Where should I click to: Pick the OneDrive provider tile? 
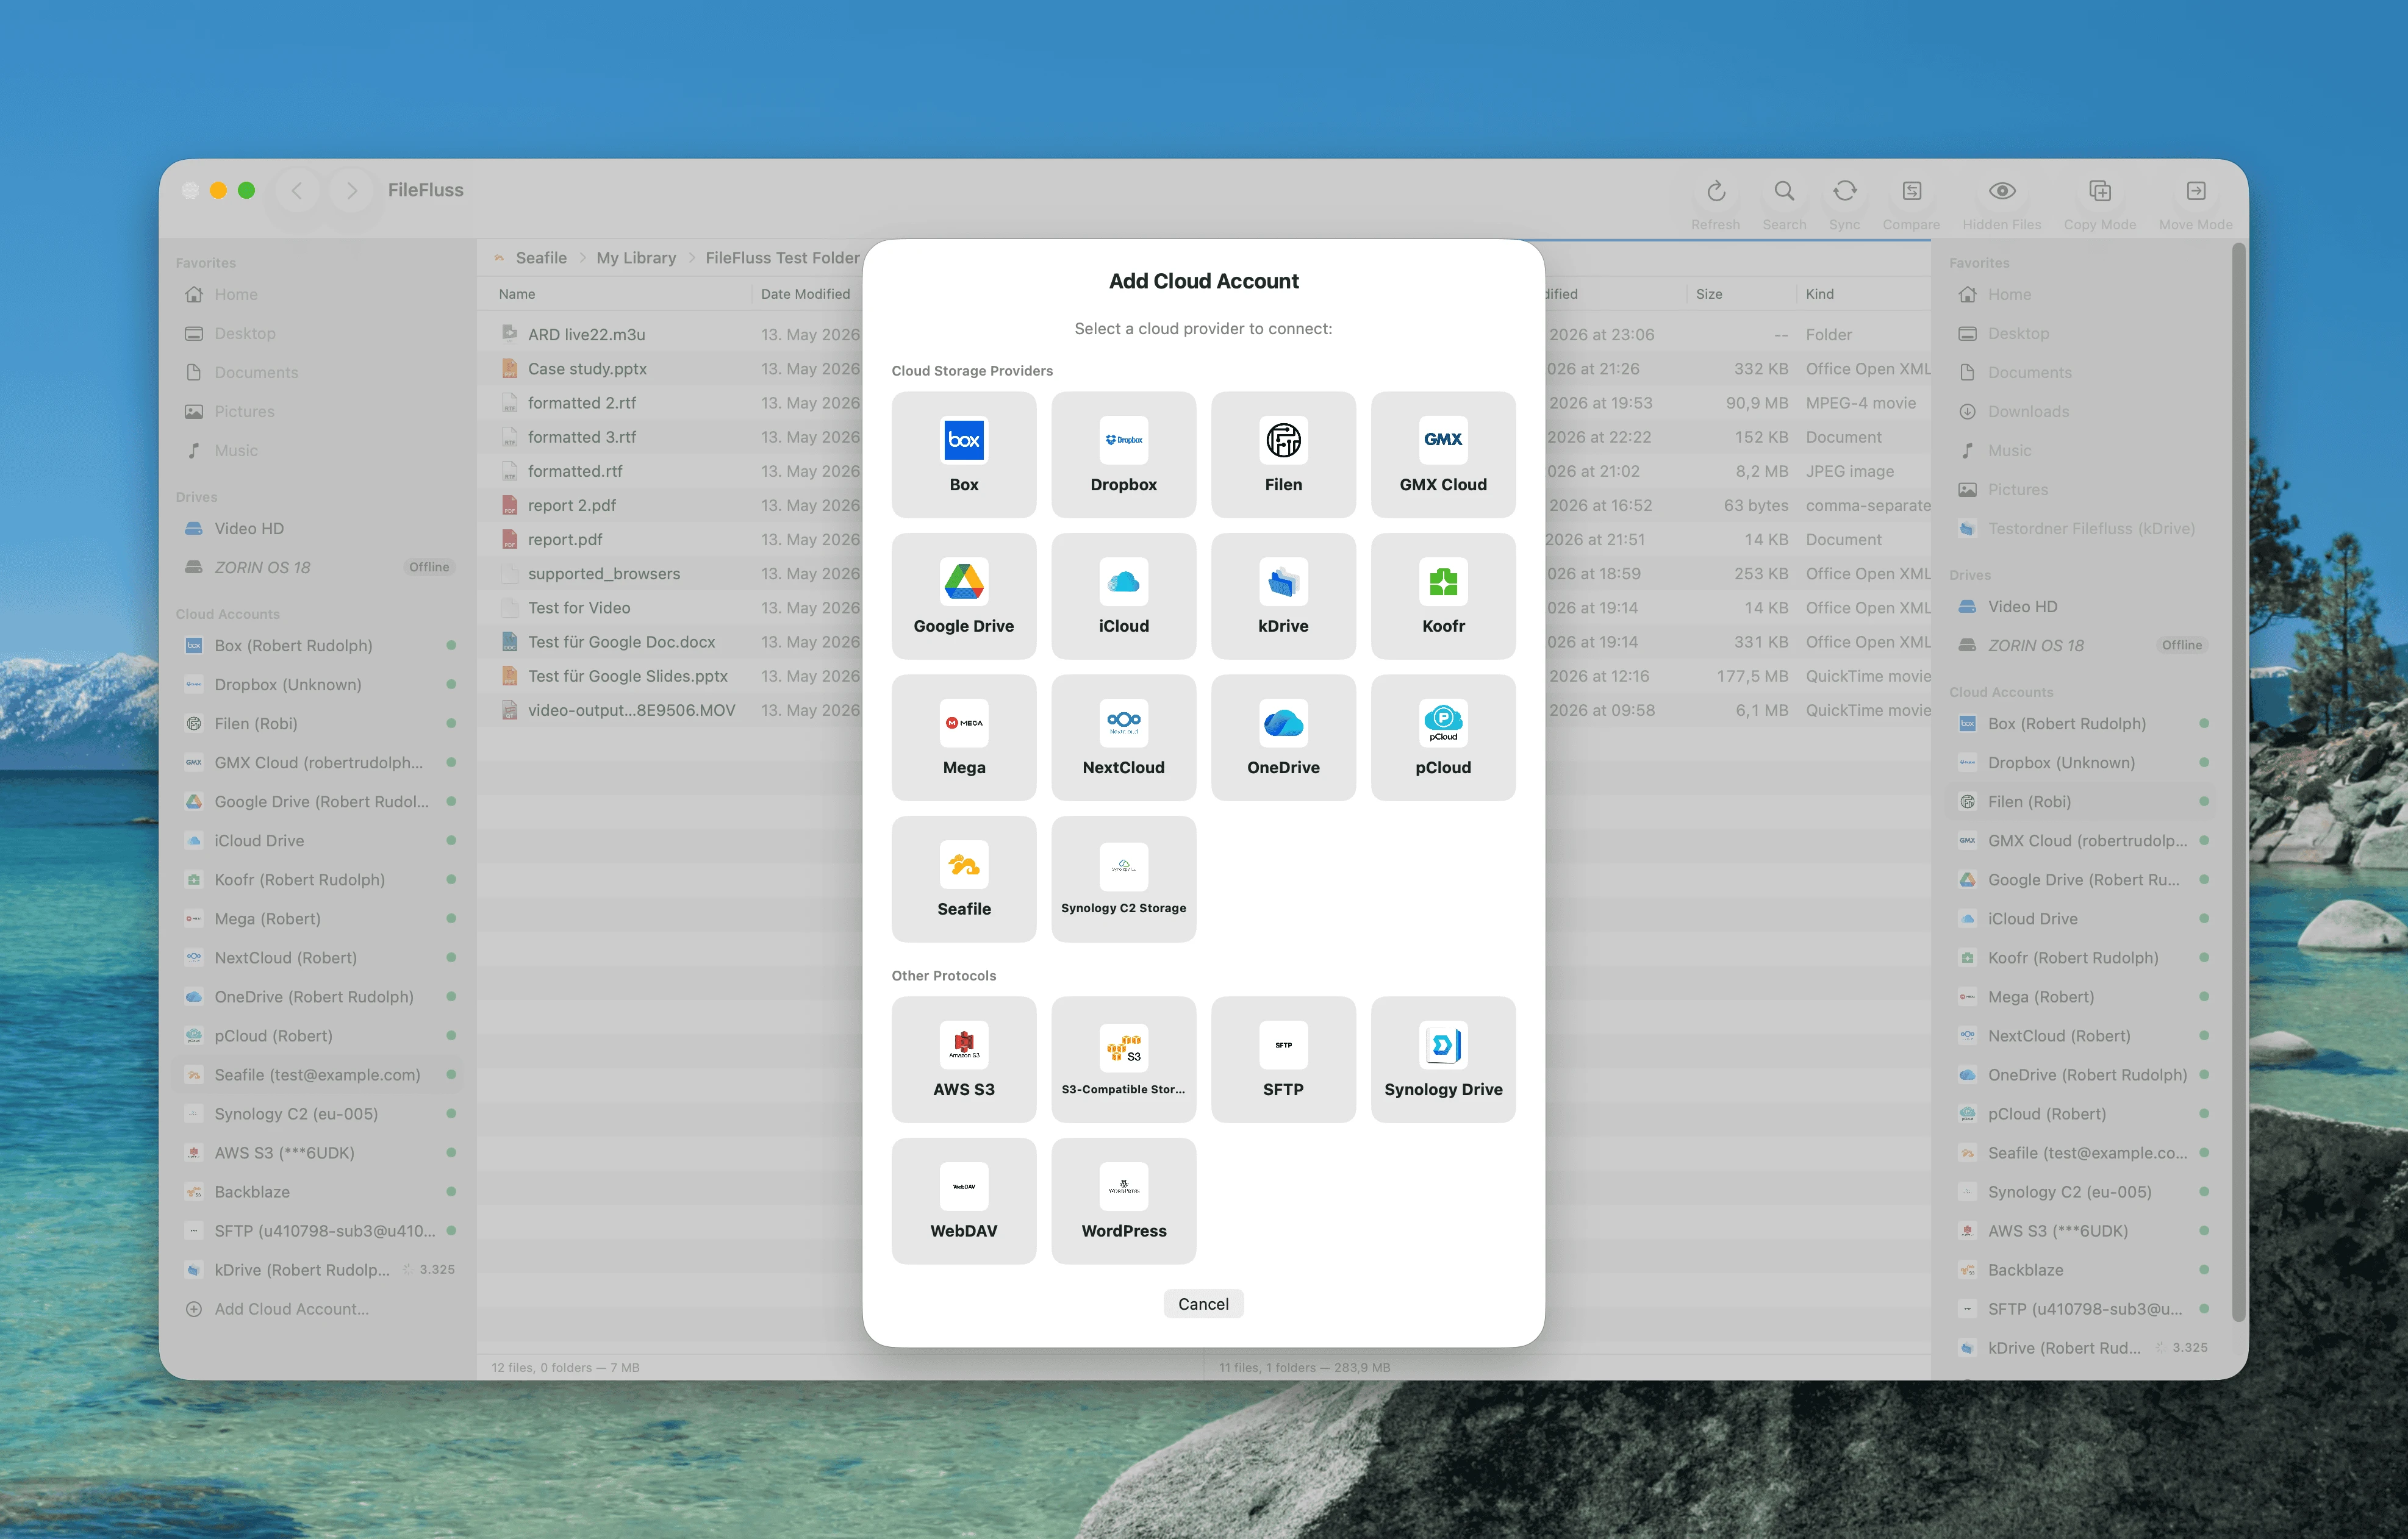click(x=1283, y=737)
